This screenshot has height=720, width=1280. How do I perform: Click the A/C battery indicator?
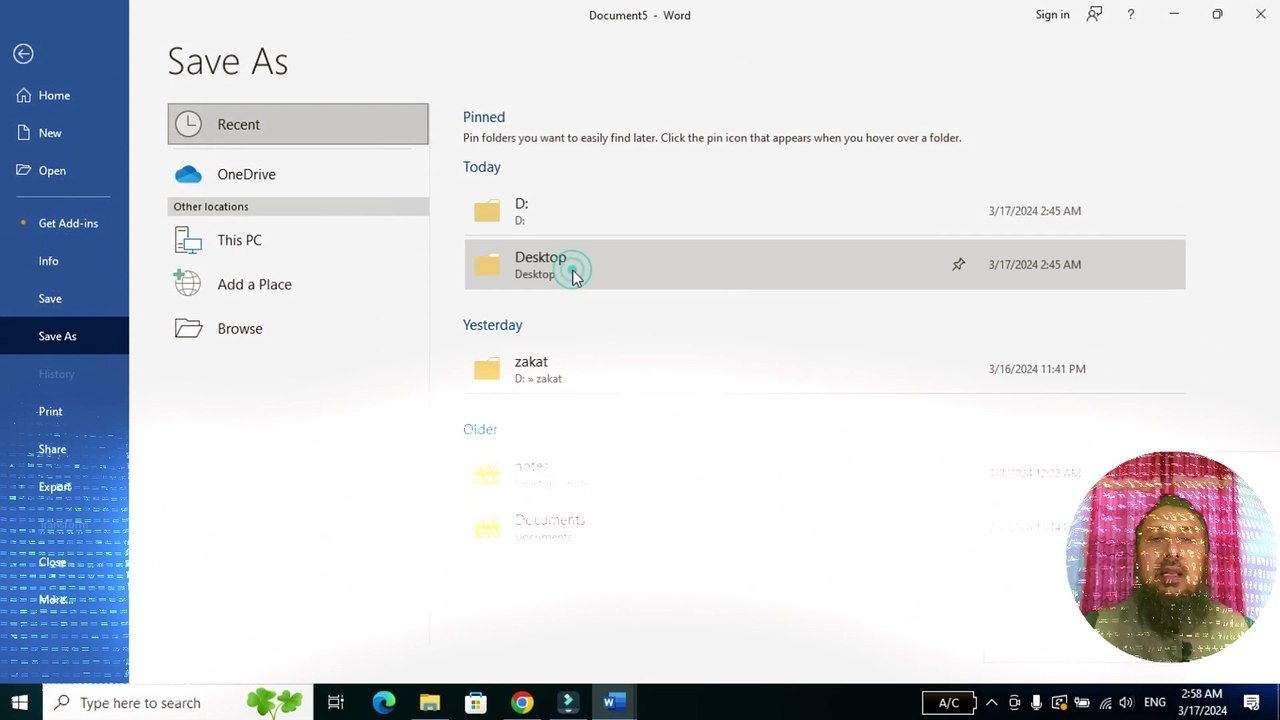click(949, 703)
